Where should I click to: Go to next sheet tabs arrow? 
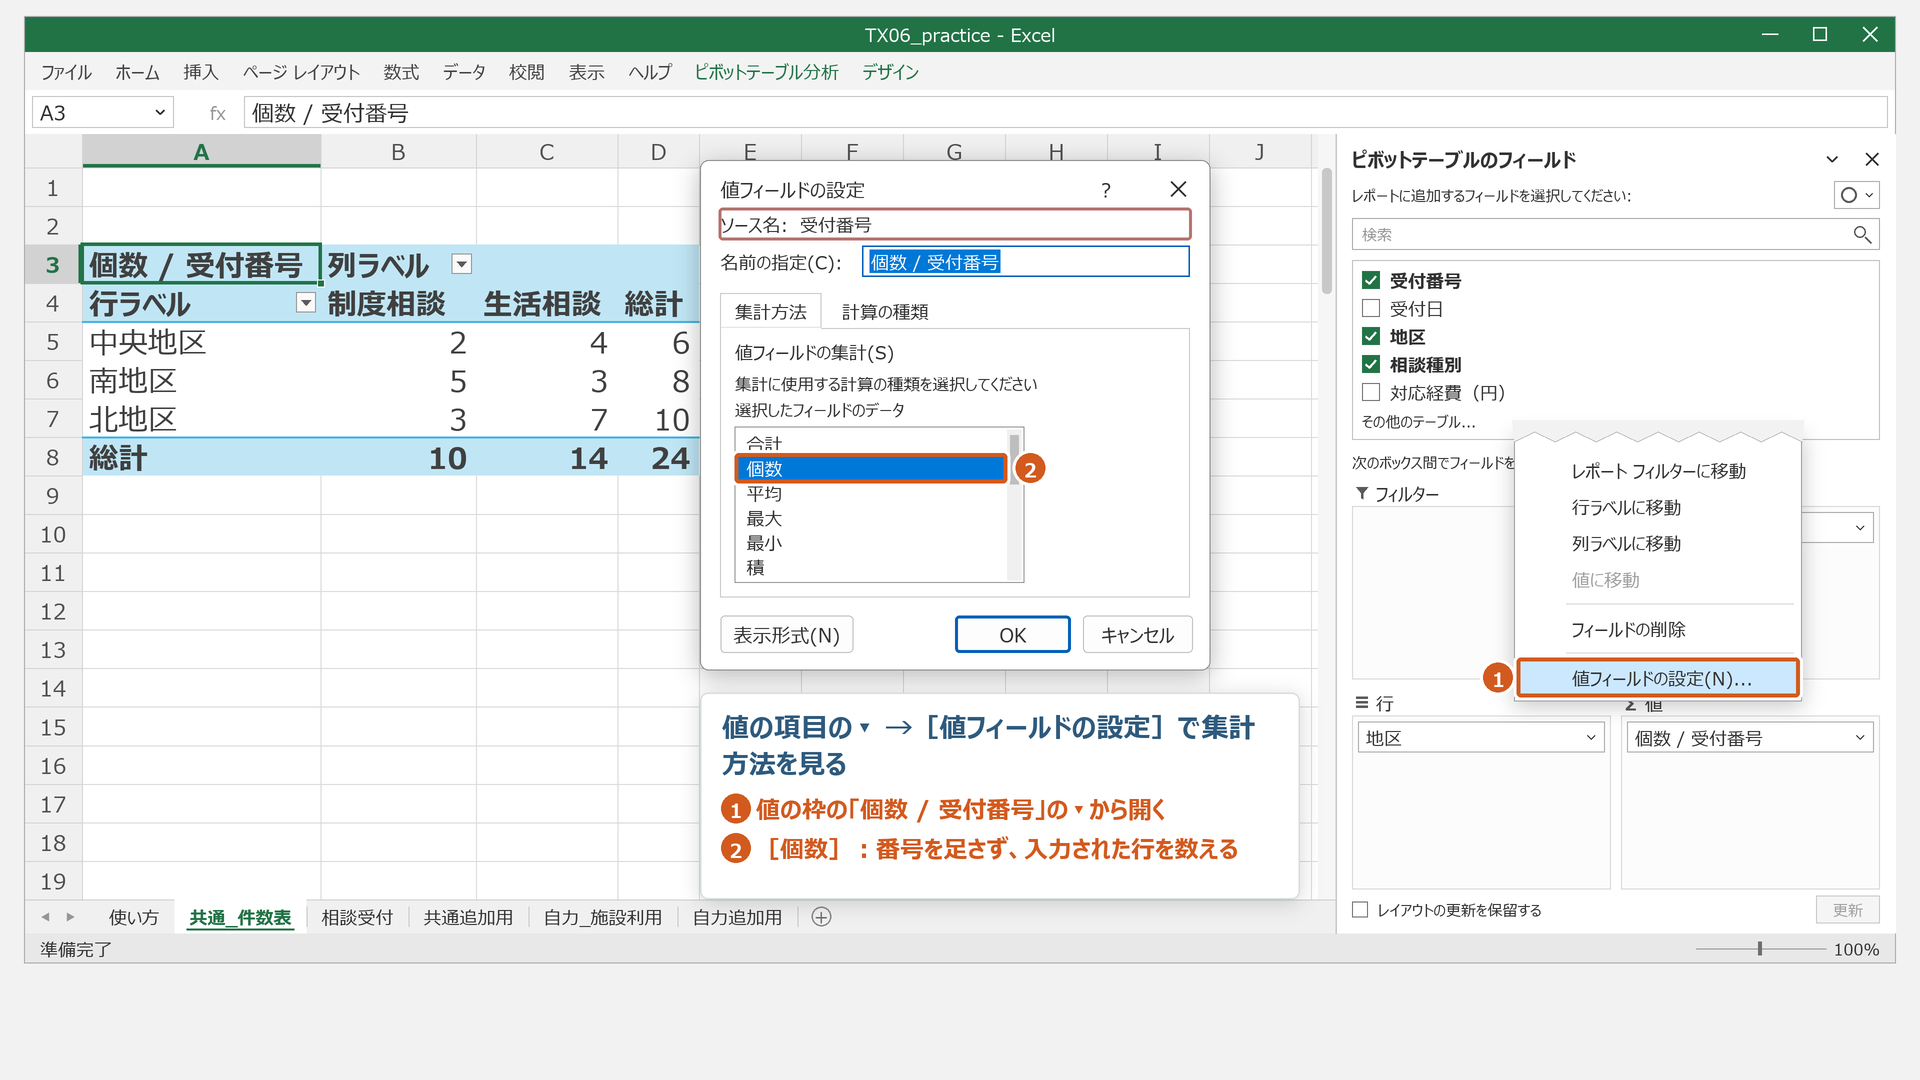70,917
